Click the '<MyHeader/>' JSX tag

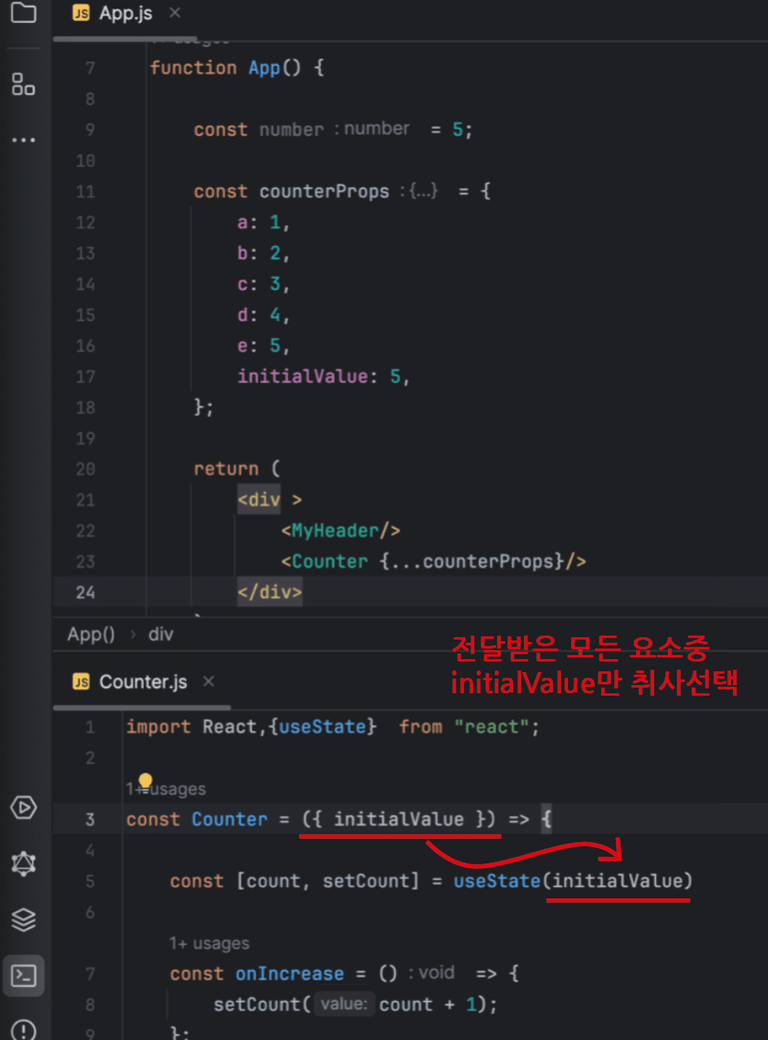point(340,531)
